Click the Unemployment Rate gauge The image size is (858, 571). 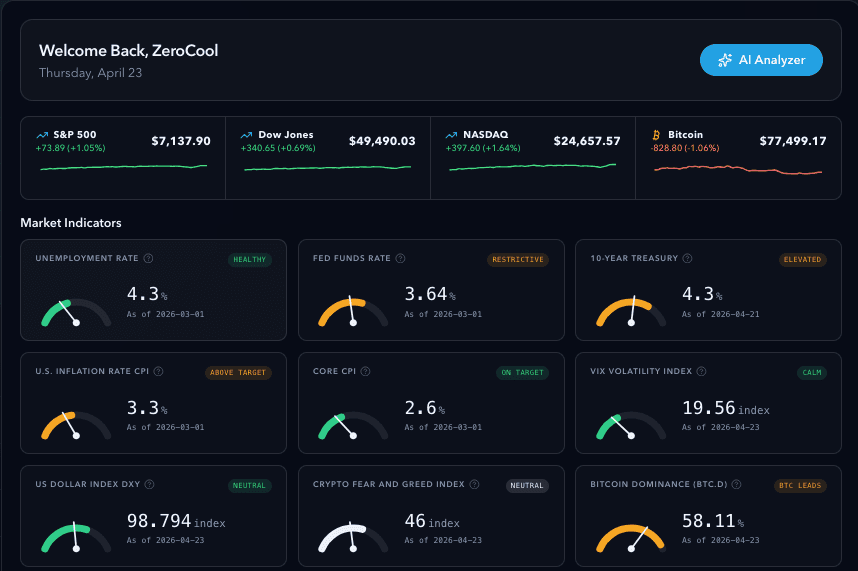(x=76, y=313)
